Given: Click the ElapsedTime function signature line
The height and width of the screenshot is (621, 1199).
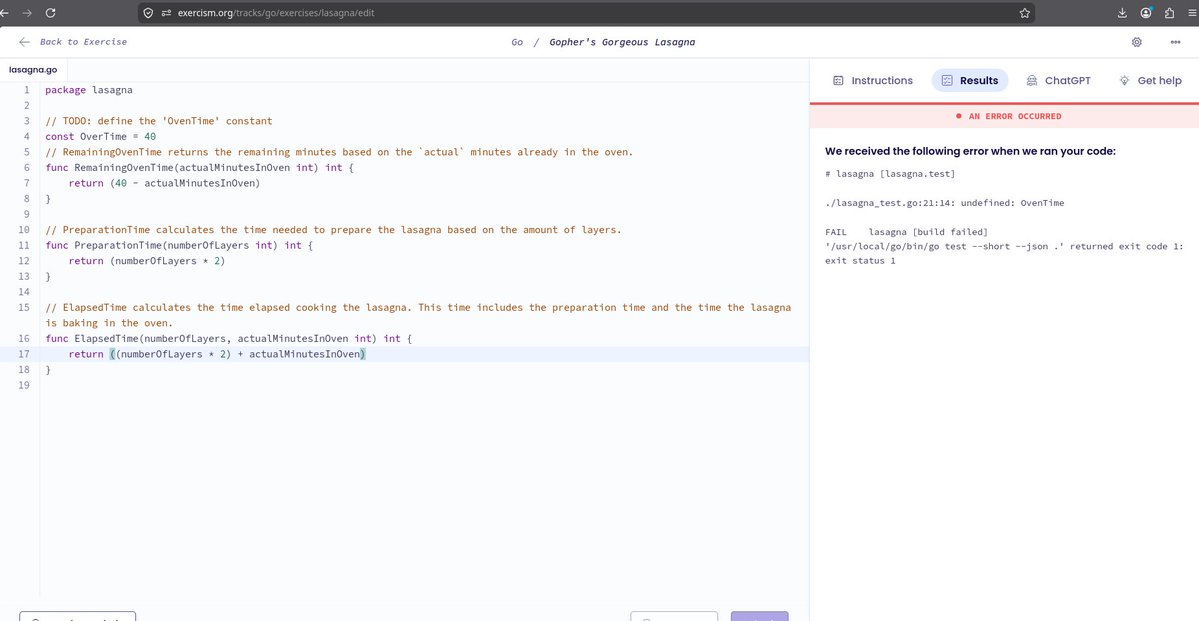Looking at the screenshot, I should [x=228, y=338].
